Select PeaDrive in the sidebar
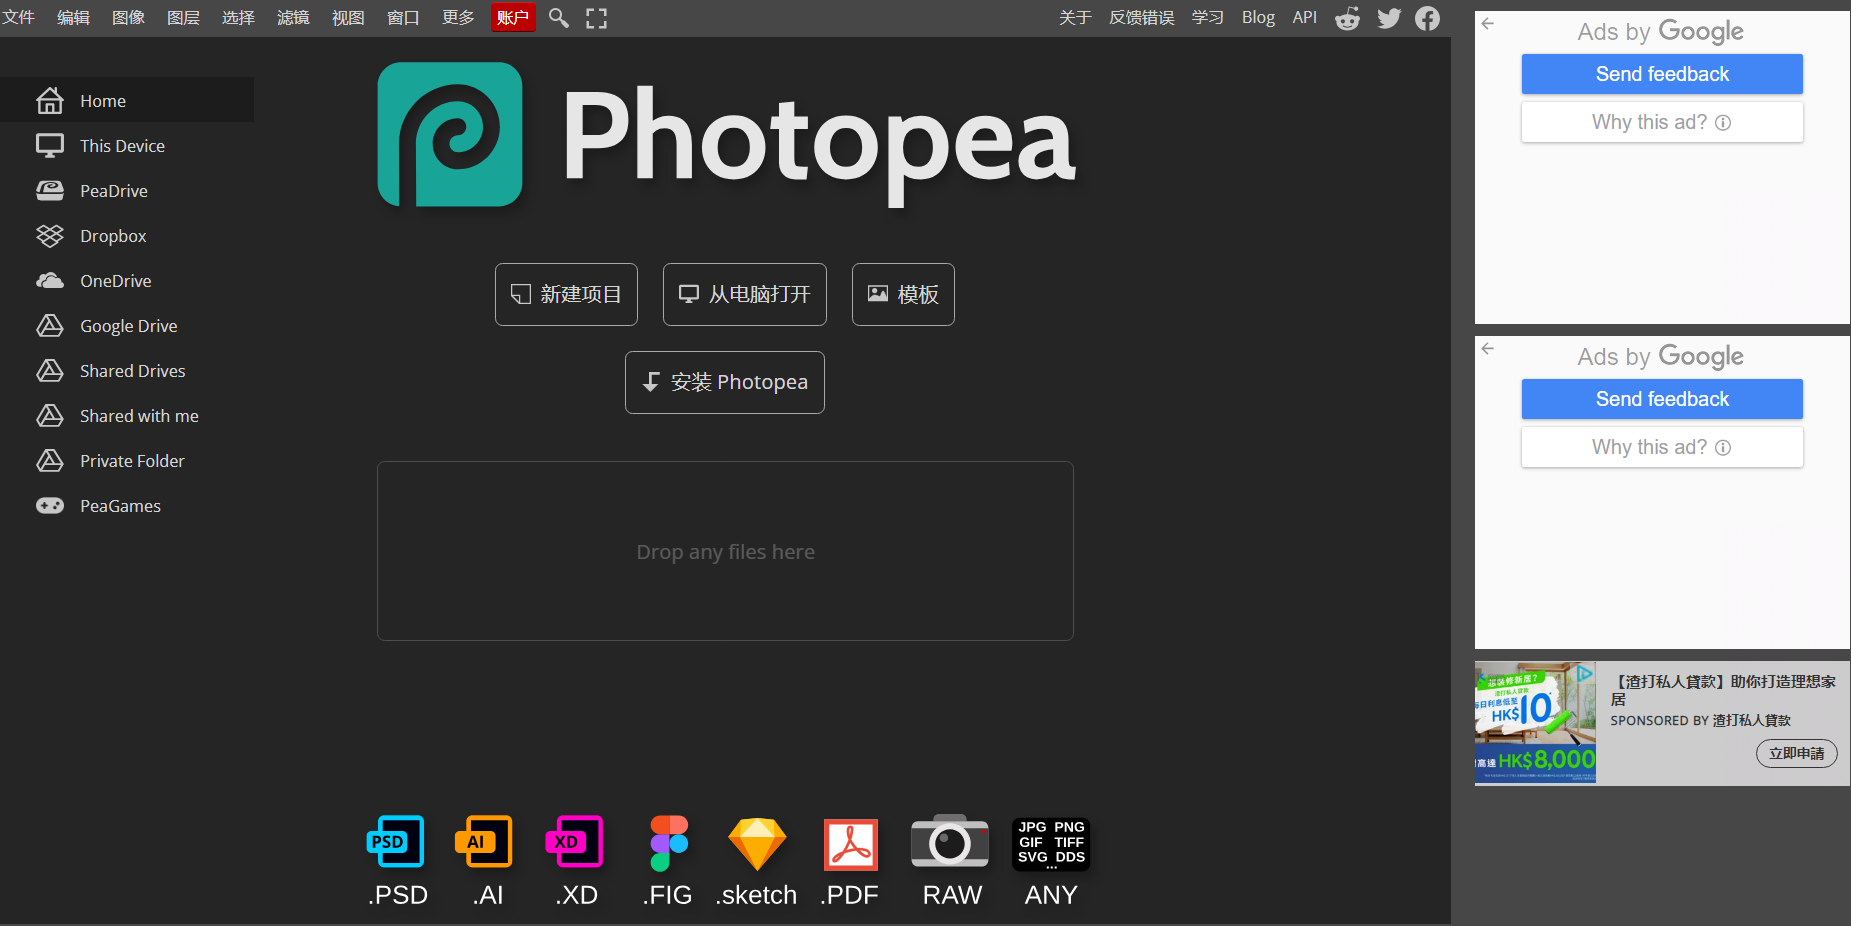The width and height of the screenshot is (1851, 926). pos(113,191)
